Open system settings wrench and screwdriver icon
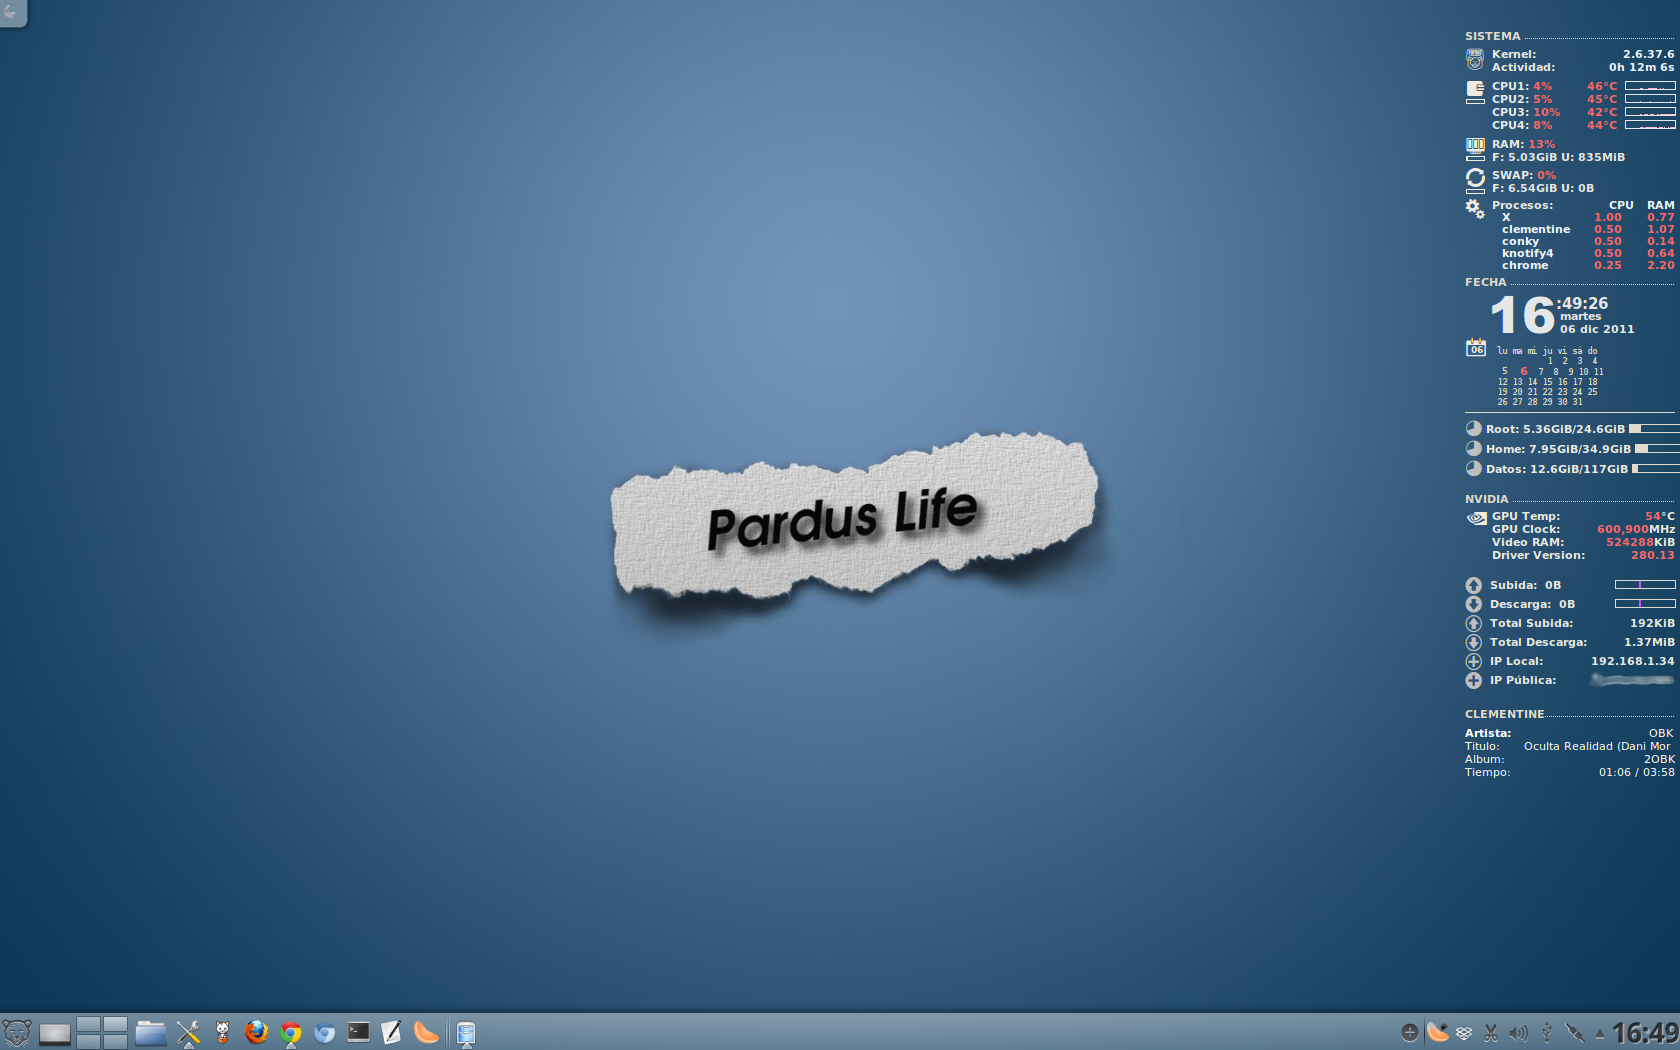 click(x=188, y=1033)
